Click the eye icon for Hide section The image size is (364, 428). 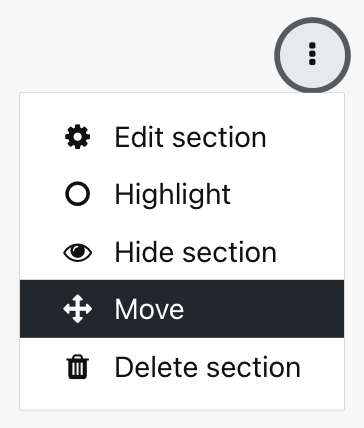pos(77,252)
